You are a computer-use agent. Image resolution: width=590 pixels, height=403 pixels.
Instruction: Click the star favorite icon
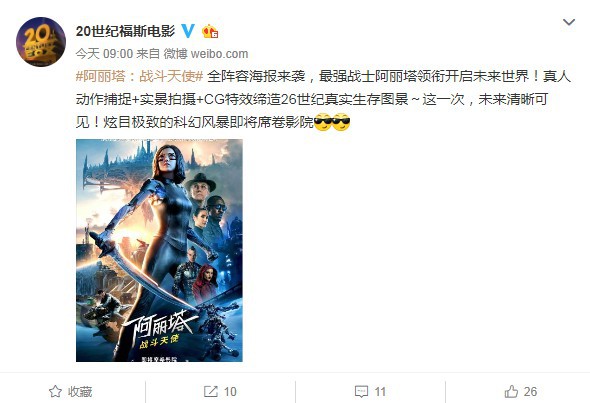(x=55, y=392)
